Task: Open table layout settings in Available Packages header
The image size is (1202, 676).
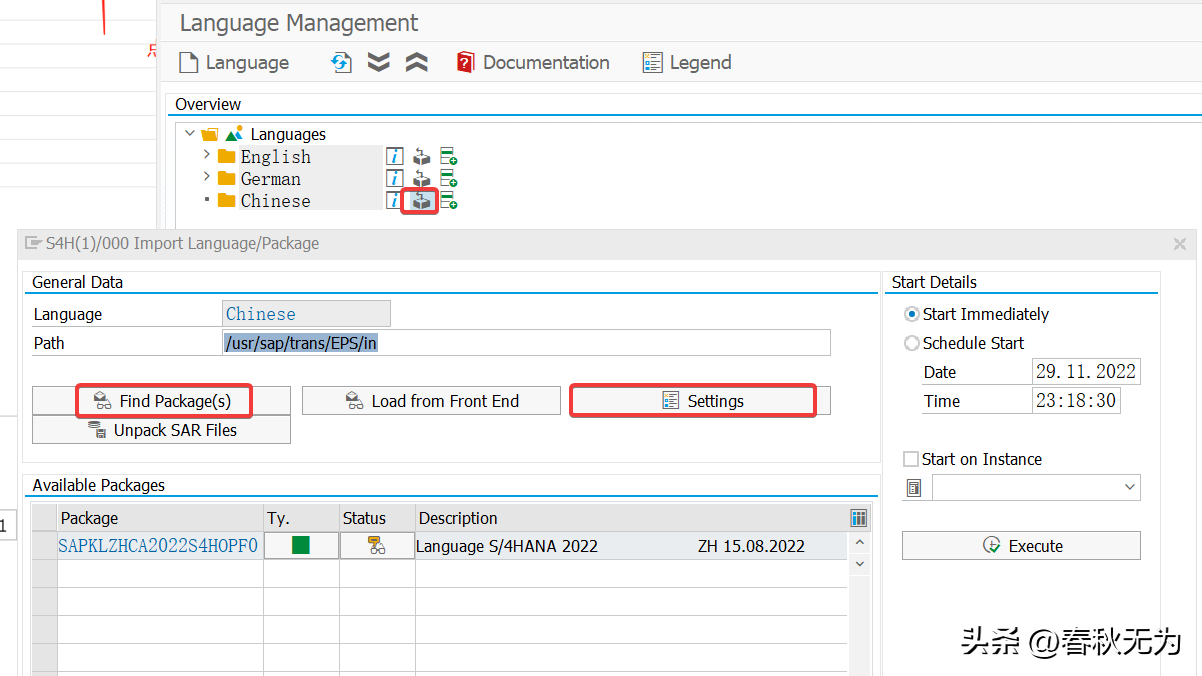Action: tap(858, 517)
